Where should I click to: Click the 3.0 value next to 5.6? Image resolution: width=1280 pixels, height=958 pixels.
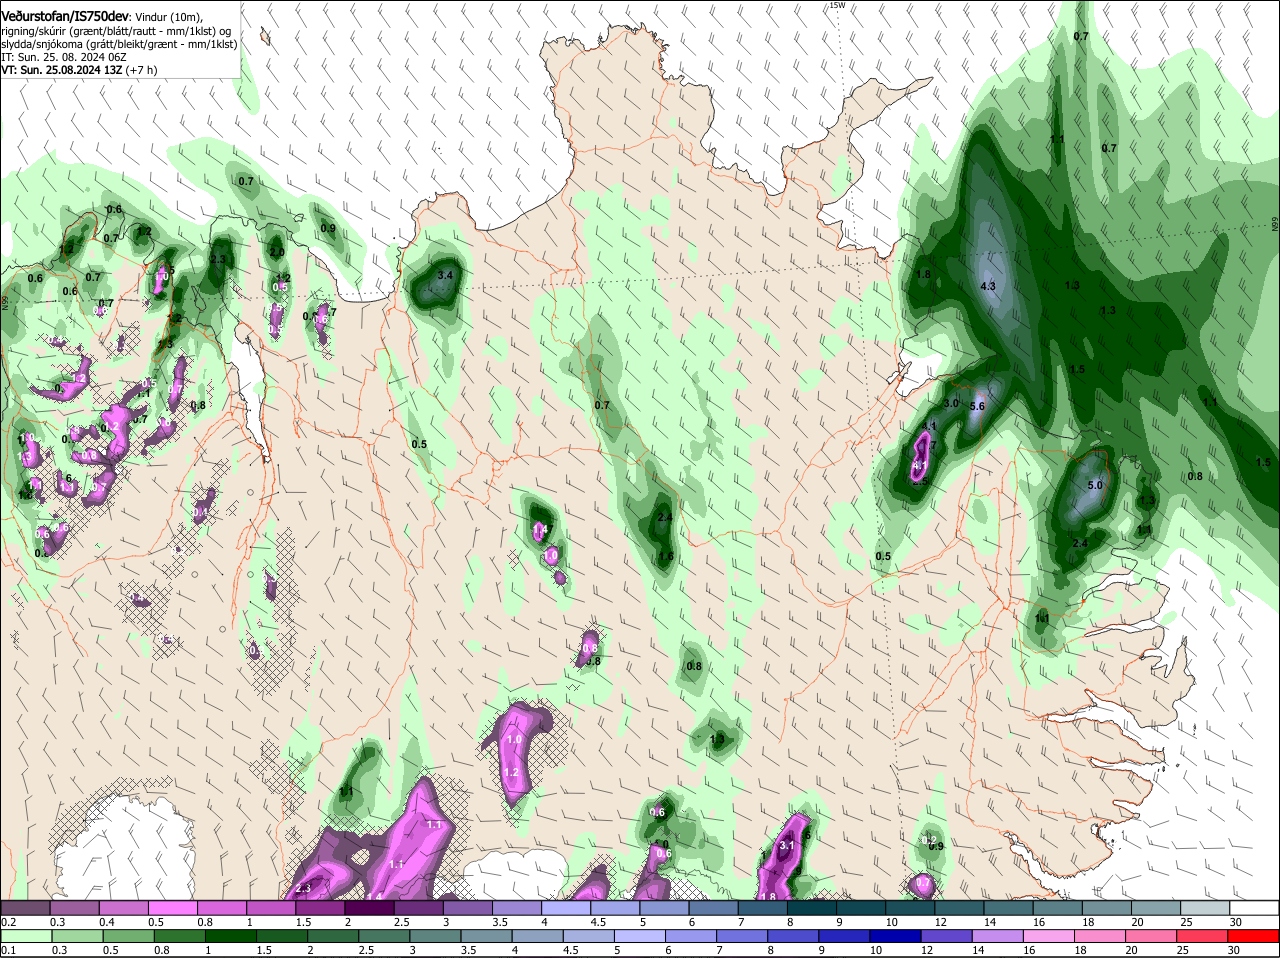click(951, 403)
